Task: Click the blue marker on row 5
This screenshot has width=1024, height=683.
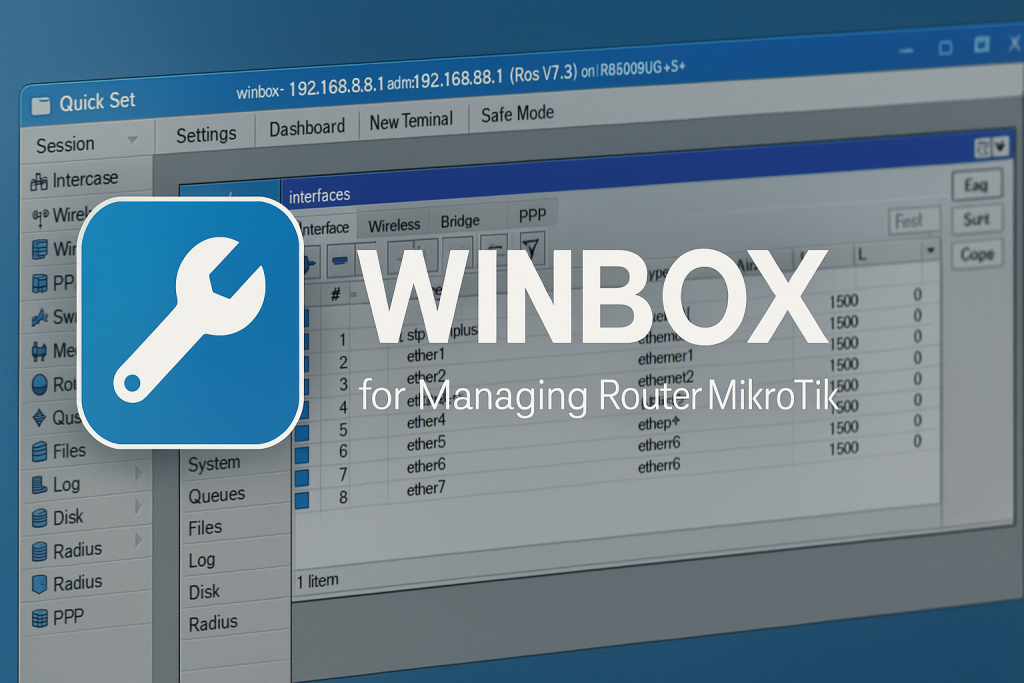Action: (x=302, y=434)
